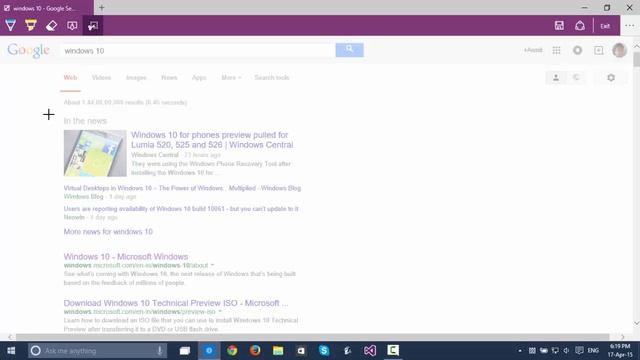The height and width of the screenshot is (360, 640).
Task: Click the Cortana microphone icon
Action: click(160, 351)
